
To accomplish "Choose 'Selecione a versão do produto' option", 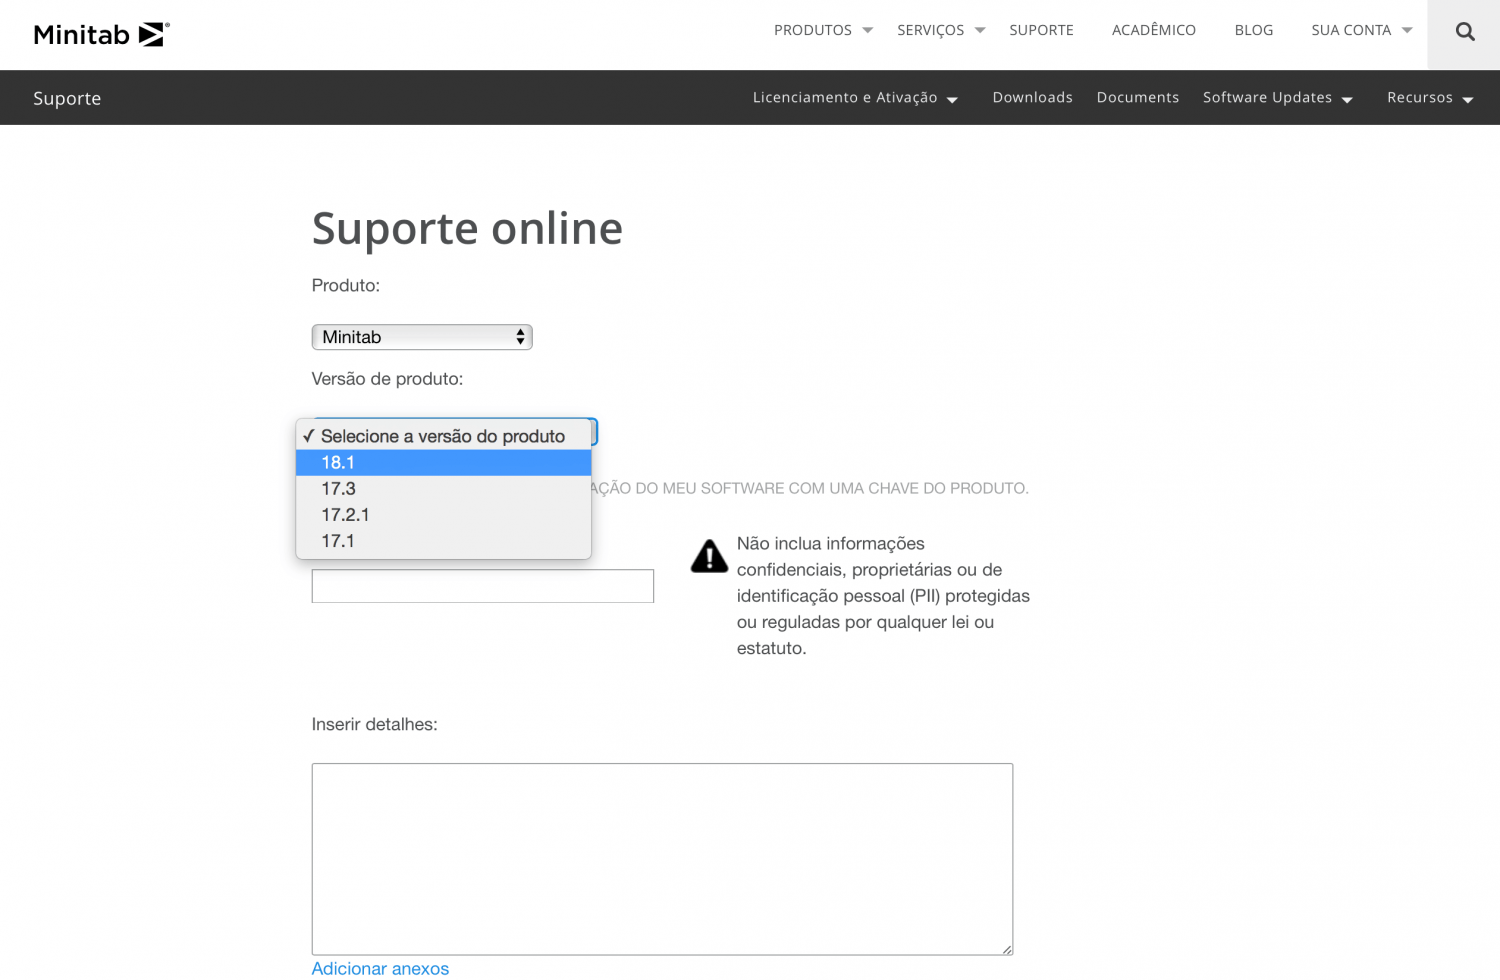I will pos(443,436).
